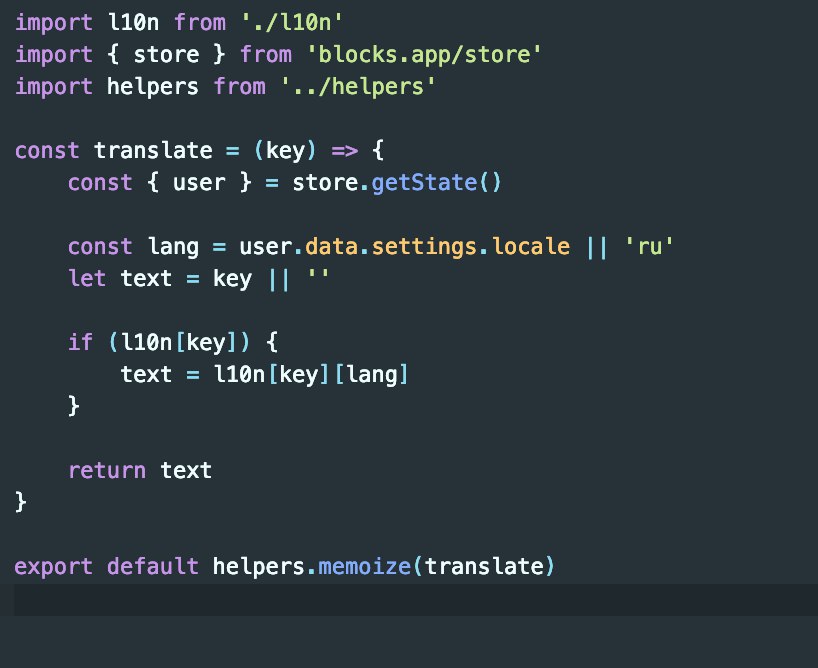The height and width of the screenshot is (668, 818).
Task: Click 'store' inside the import braces
Action: [166, 54]
